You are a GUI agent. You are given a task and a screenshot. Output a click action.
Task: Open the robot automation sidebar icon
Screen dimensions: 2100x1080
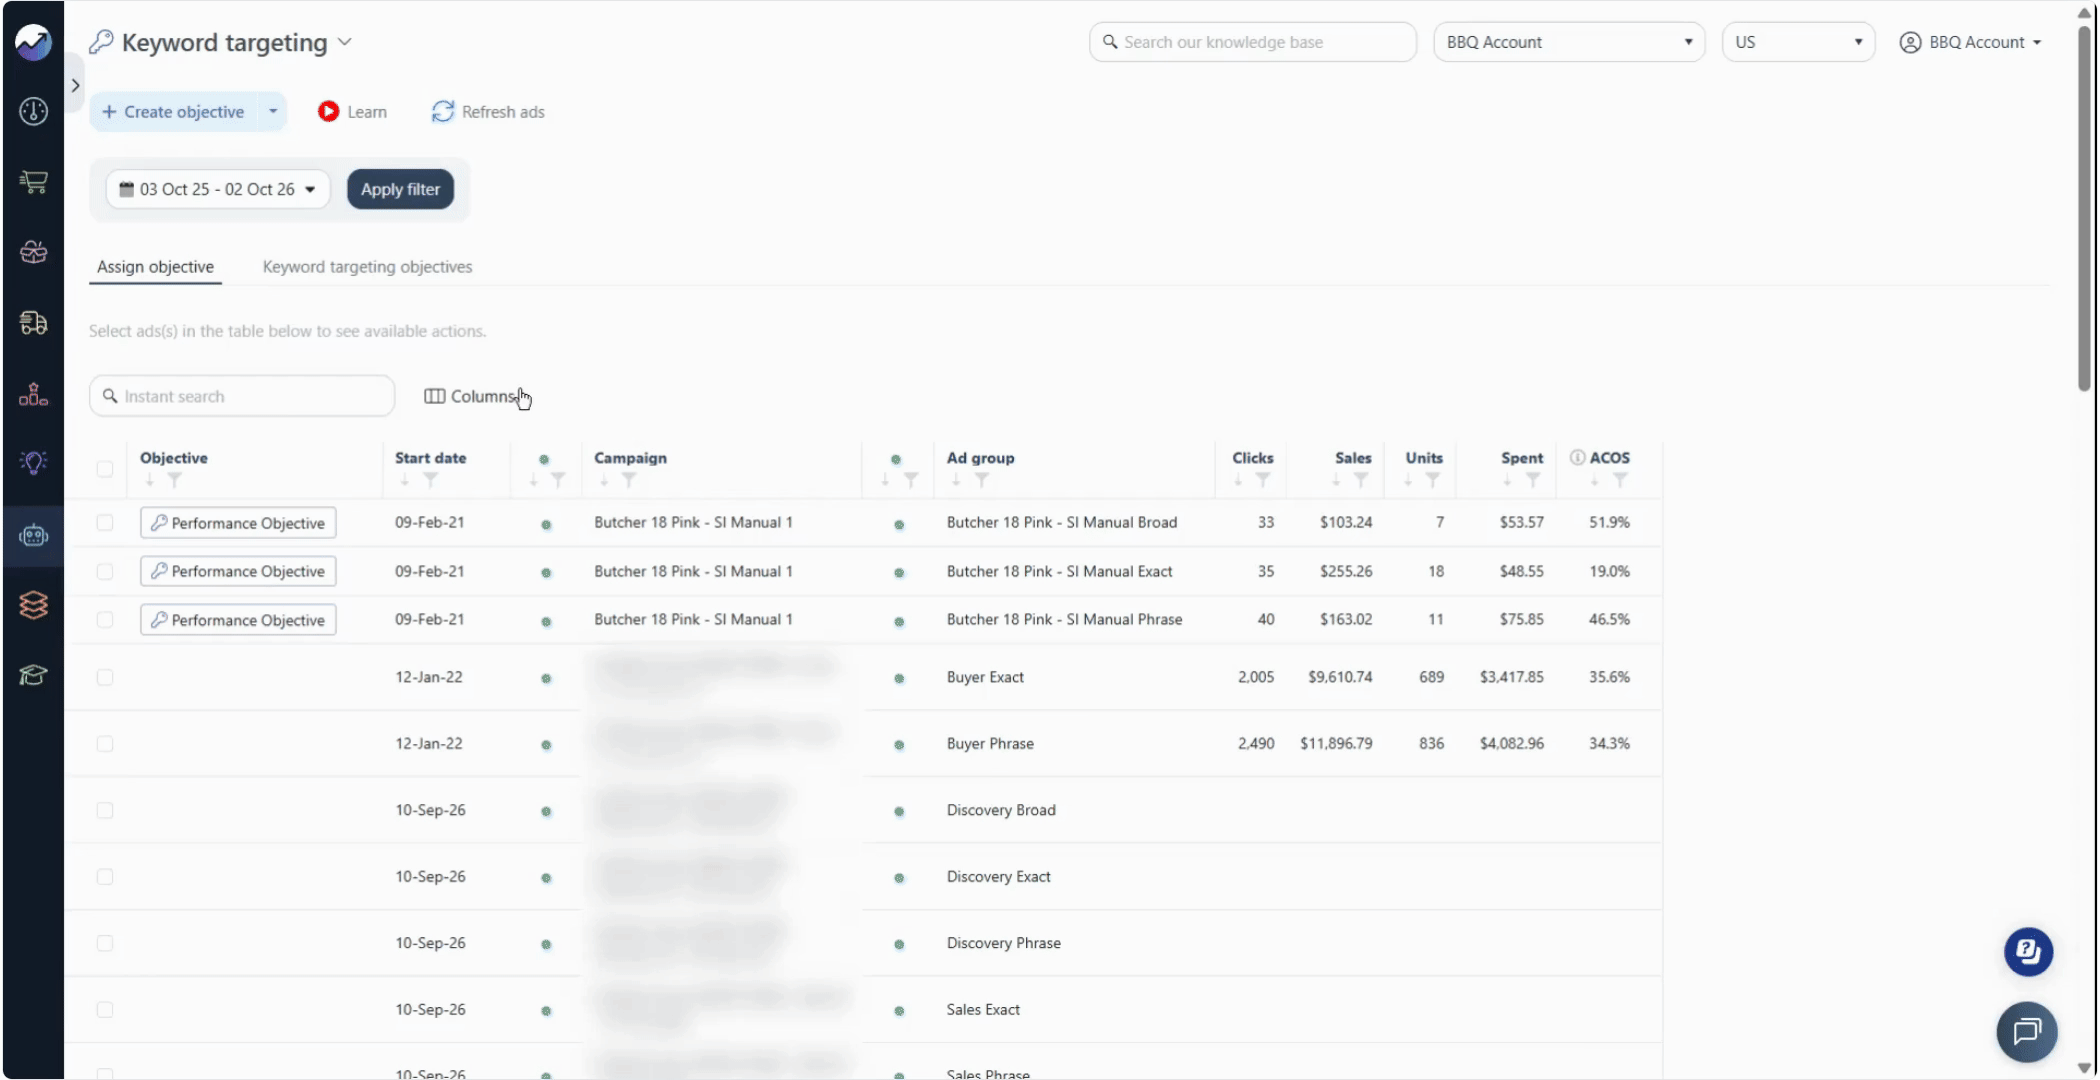pos(33,536)
